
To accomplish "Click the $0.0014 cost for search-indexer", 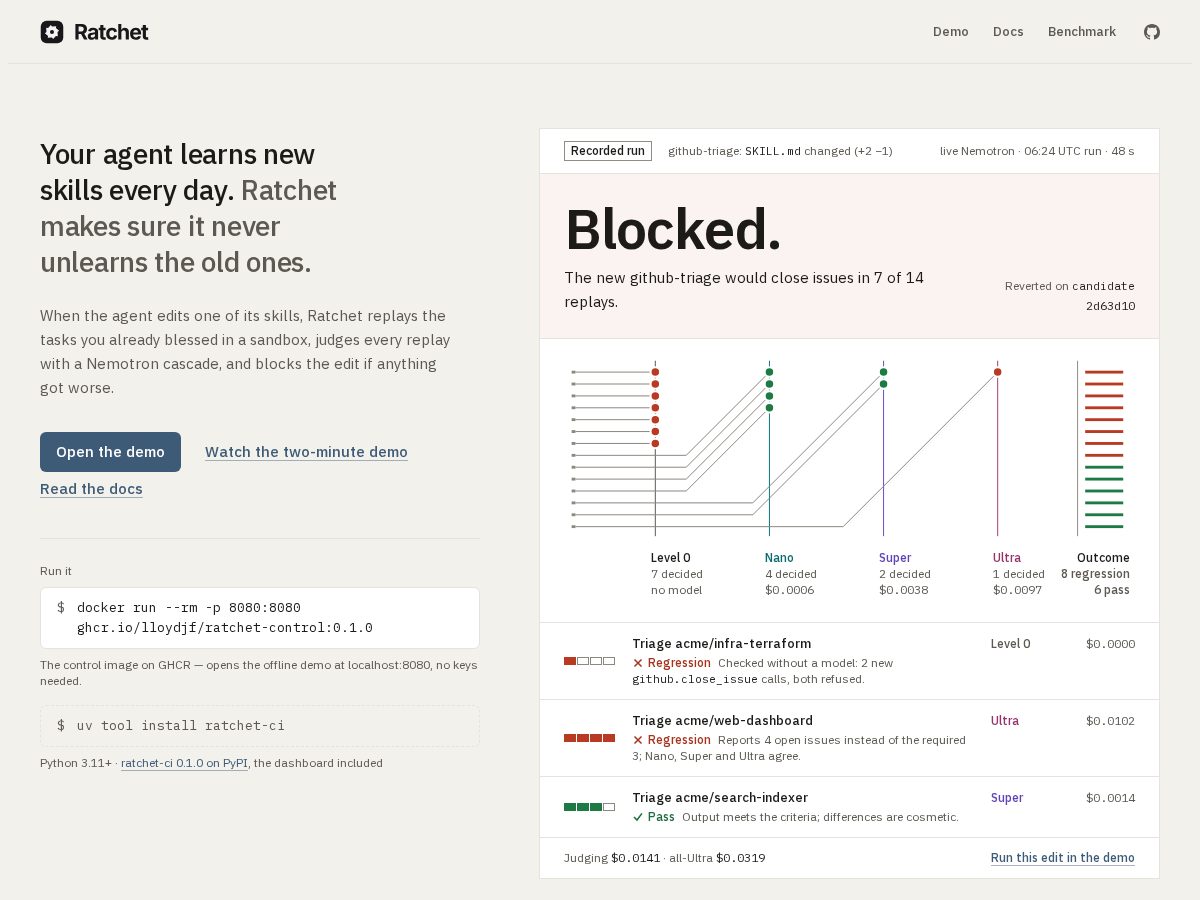I will [x=1110, y=798].
